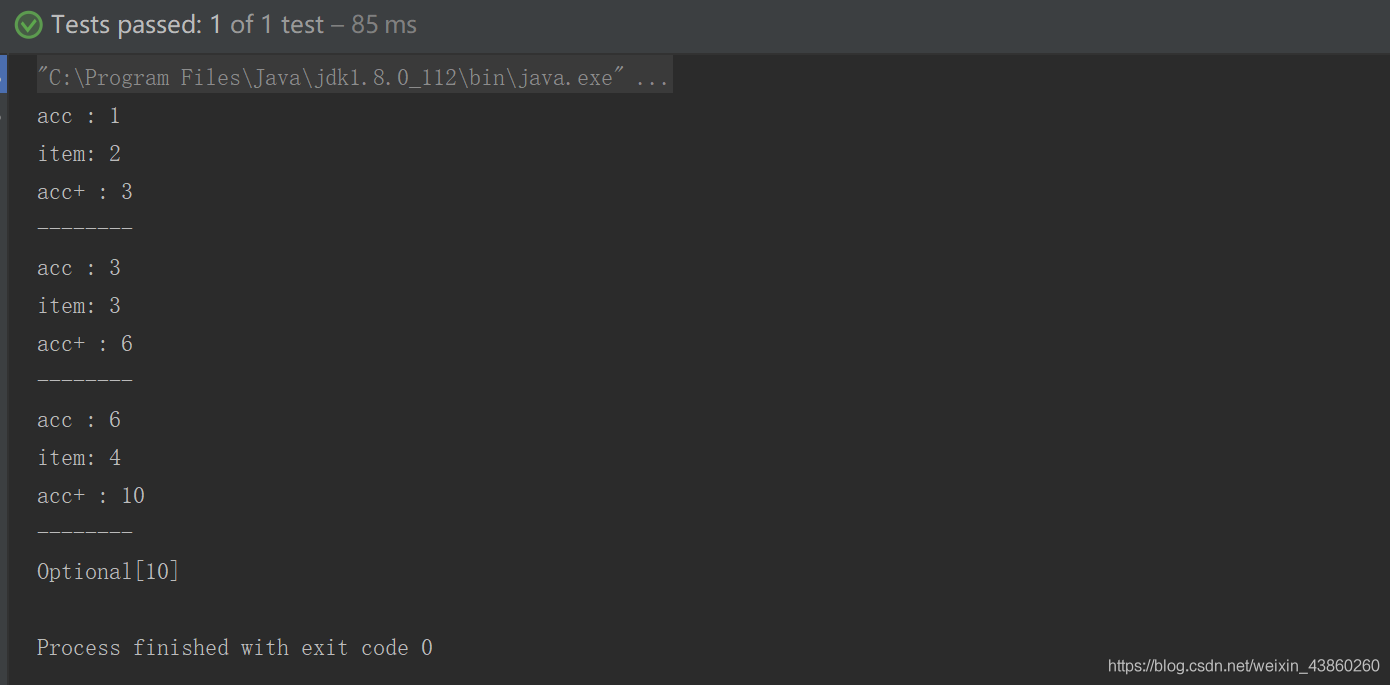Open the blog.csdn.net watermark link
1390x685 pixels.
click(x=1243, y=666)
